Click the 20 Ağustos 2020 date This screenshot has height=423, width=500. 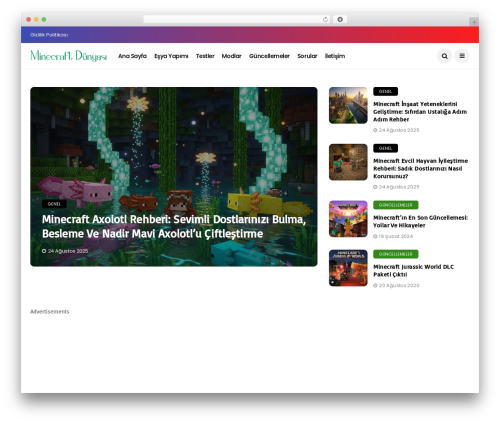[x=396, y=285]
